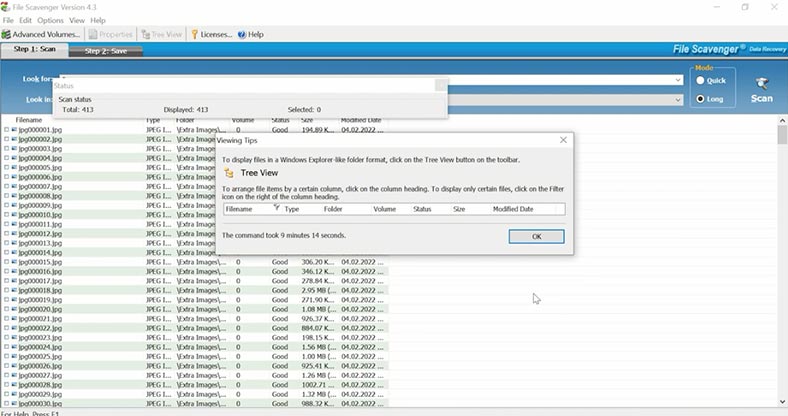Viewport: 788px width, 416px height.
Task: Open the Look in dropdown arrow
Action: 678,99
